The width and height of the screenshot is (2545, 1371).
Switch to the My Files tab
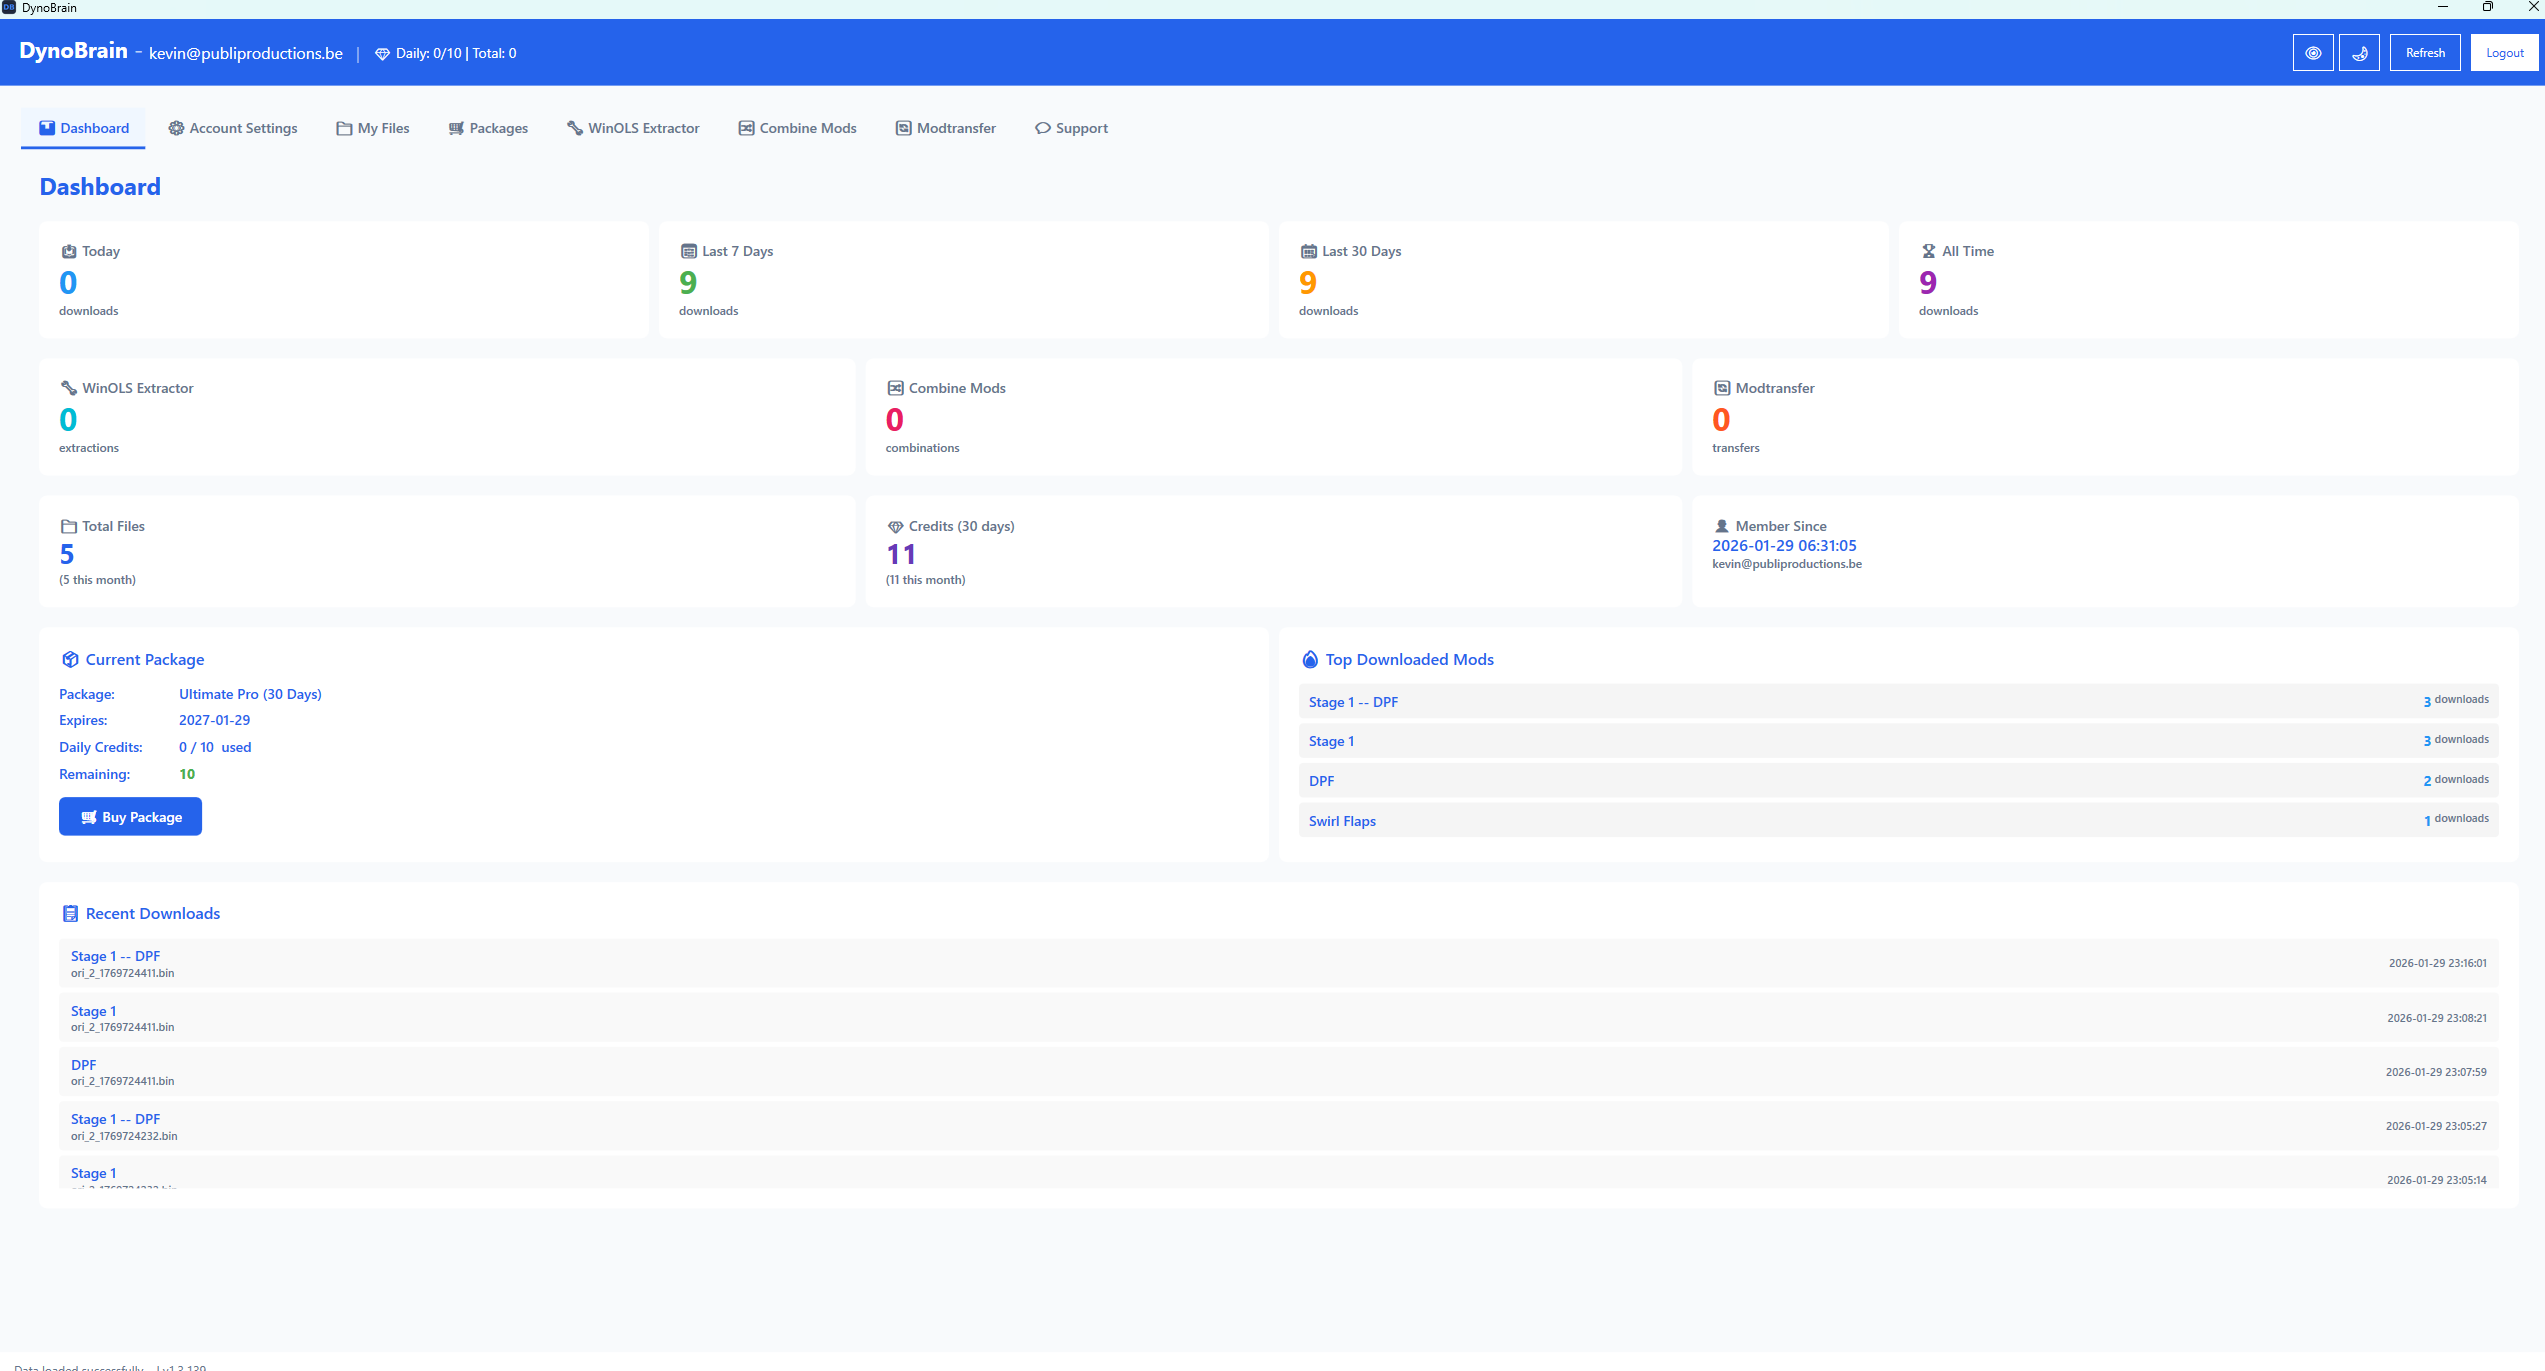[372, 128]
